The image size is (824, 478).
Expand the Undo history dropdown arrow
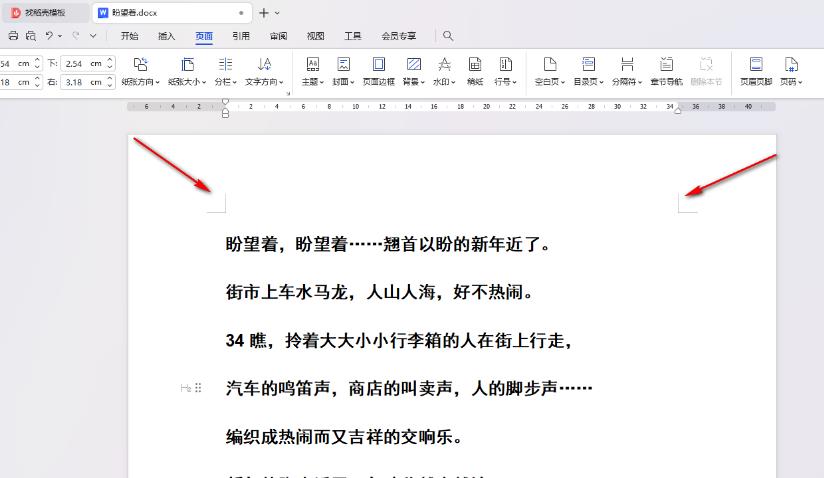[60, 36]
